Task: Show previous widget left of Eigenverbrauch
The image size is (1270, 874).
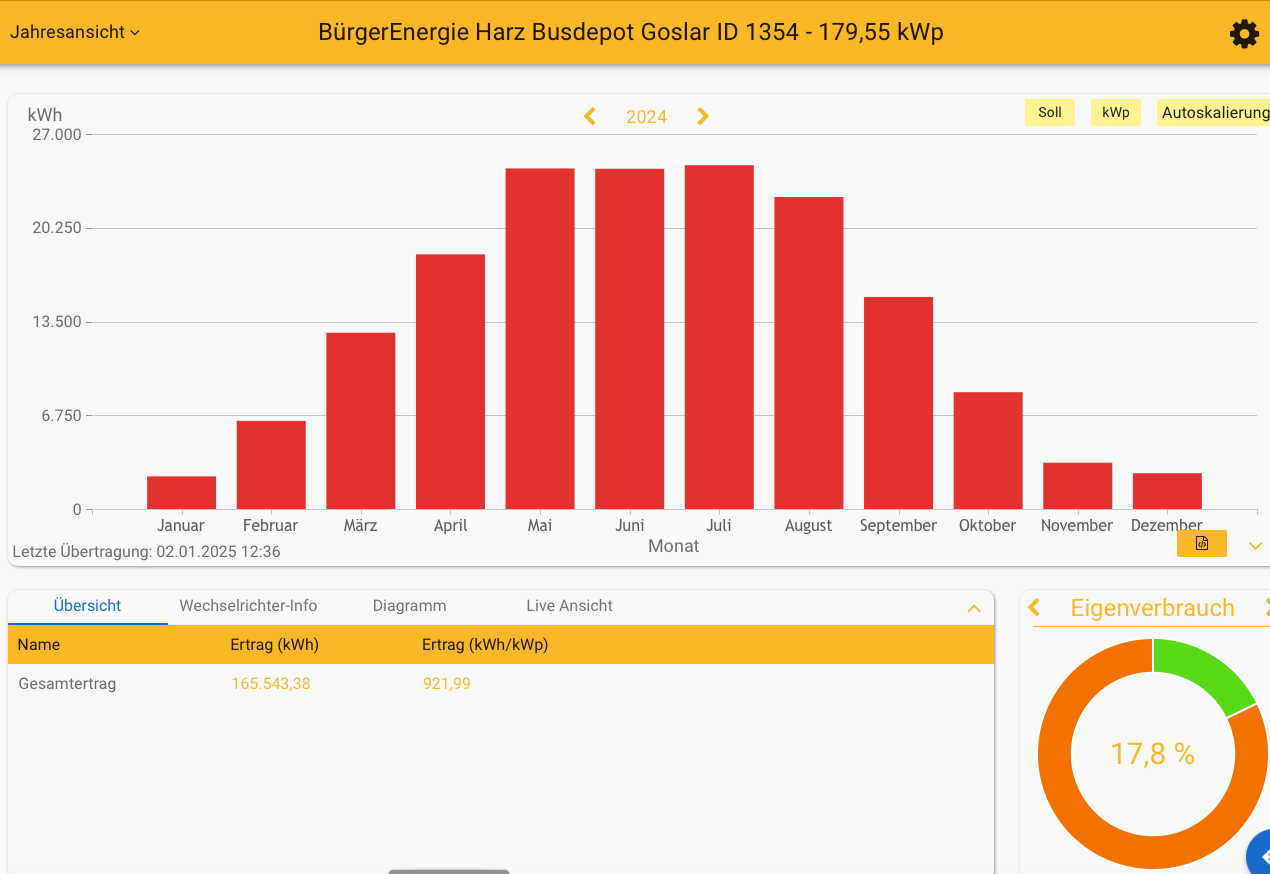Action: 1035,608
